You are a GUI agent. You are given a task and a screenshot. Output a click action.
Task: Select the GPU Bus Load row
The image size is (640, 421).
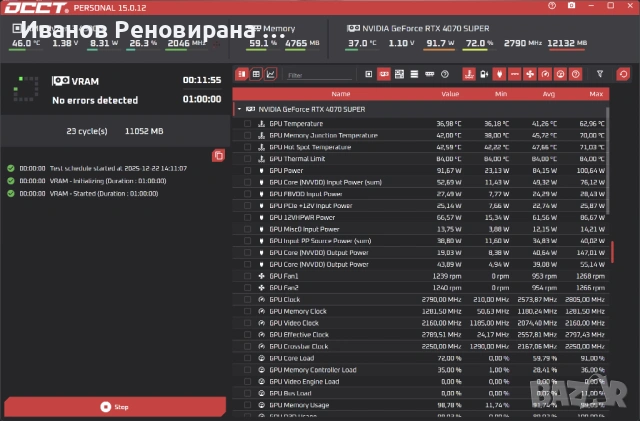coord(420,394)
